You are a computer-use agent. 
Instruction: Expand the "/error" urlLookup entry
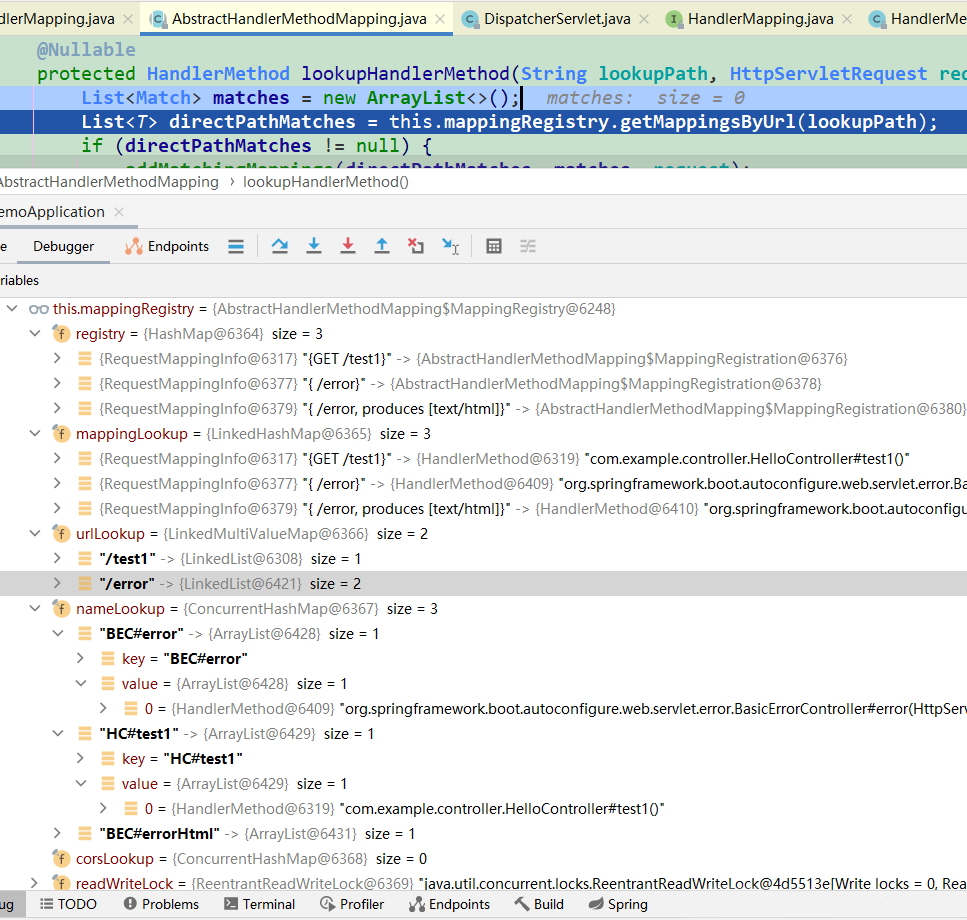57,583
